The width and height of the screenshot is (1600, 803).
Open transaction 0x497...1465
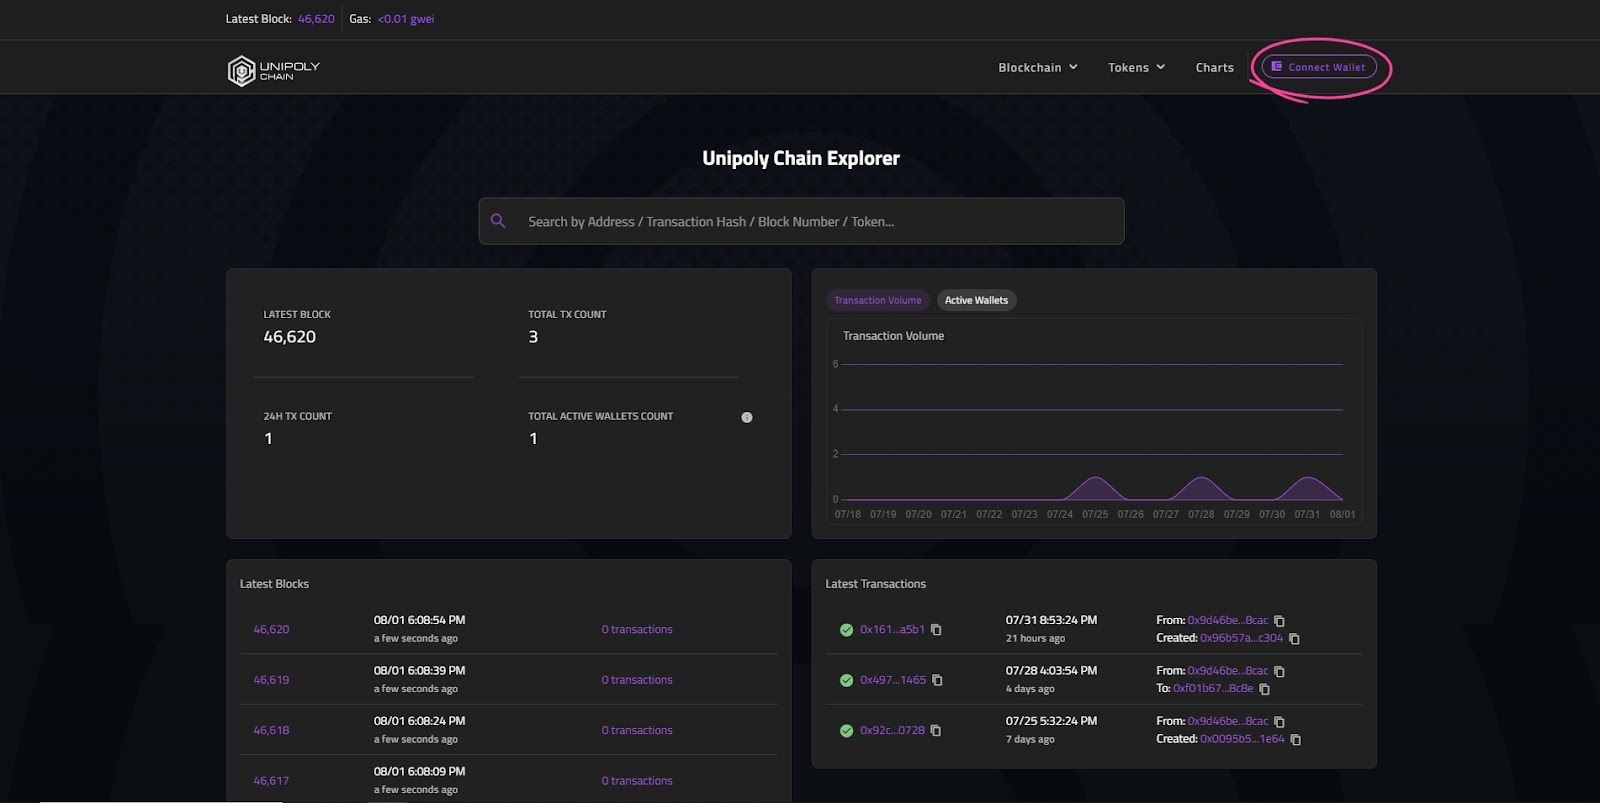coord(893,680)
